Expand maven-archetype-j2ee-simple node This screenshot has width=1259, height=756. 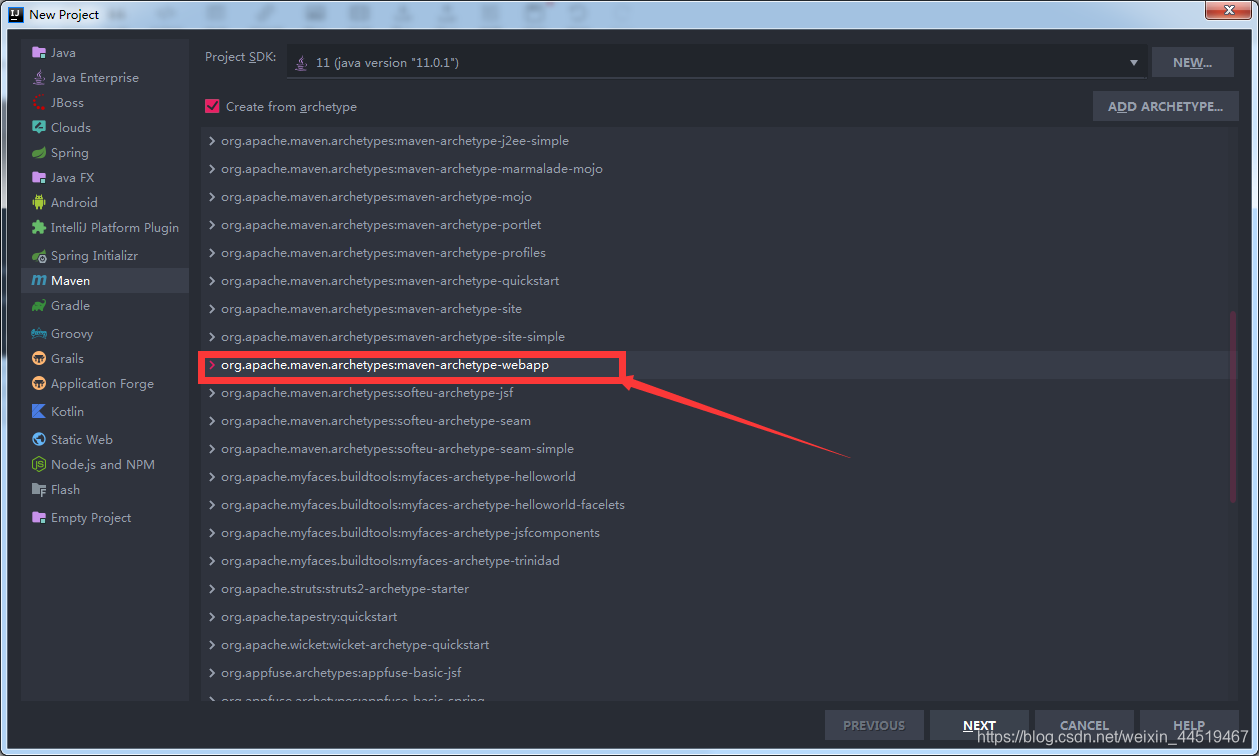coord(212,141)
